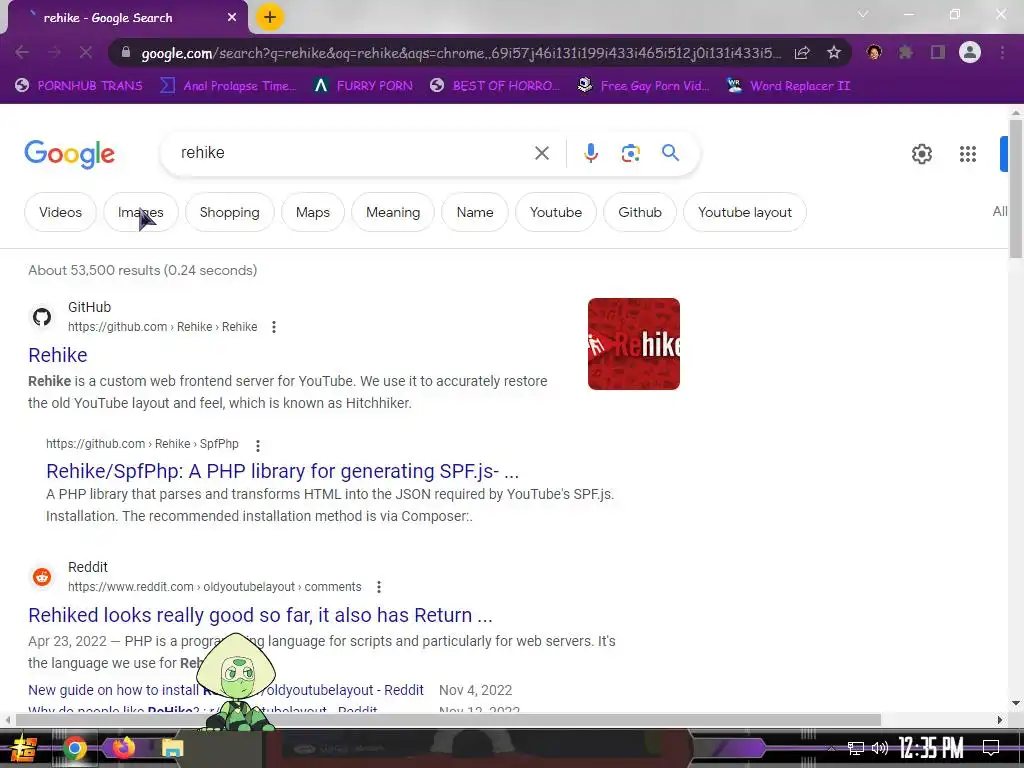The height and width of the screenshot is (768, 1024).
Task: Submit search with magnifier icon
Action: [670, 153]
